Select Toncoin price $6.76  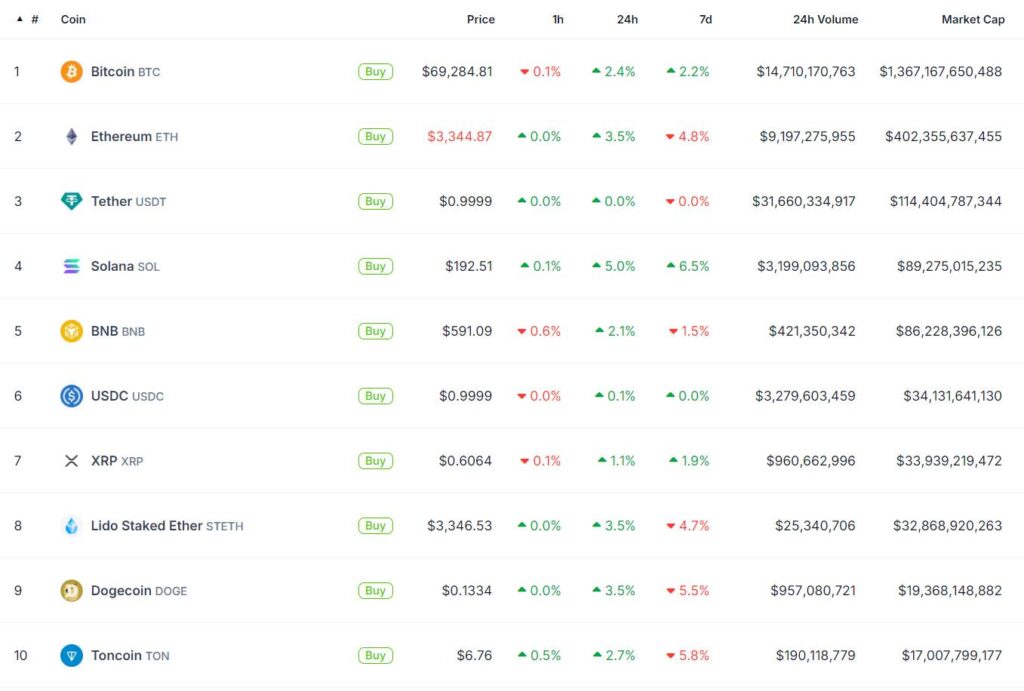click(x=474, y=655)
